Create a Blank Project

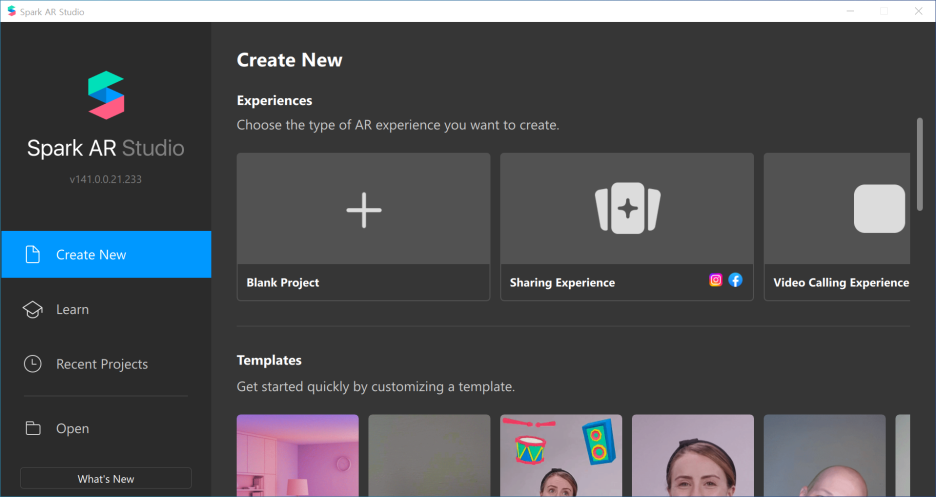click(364, 227)
